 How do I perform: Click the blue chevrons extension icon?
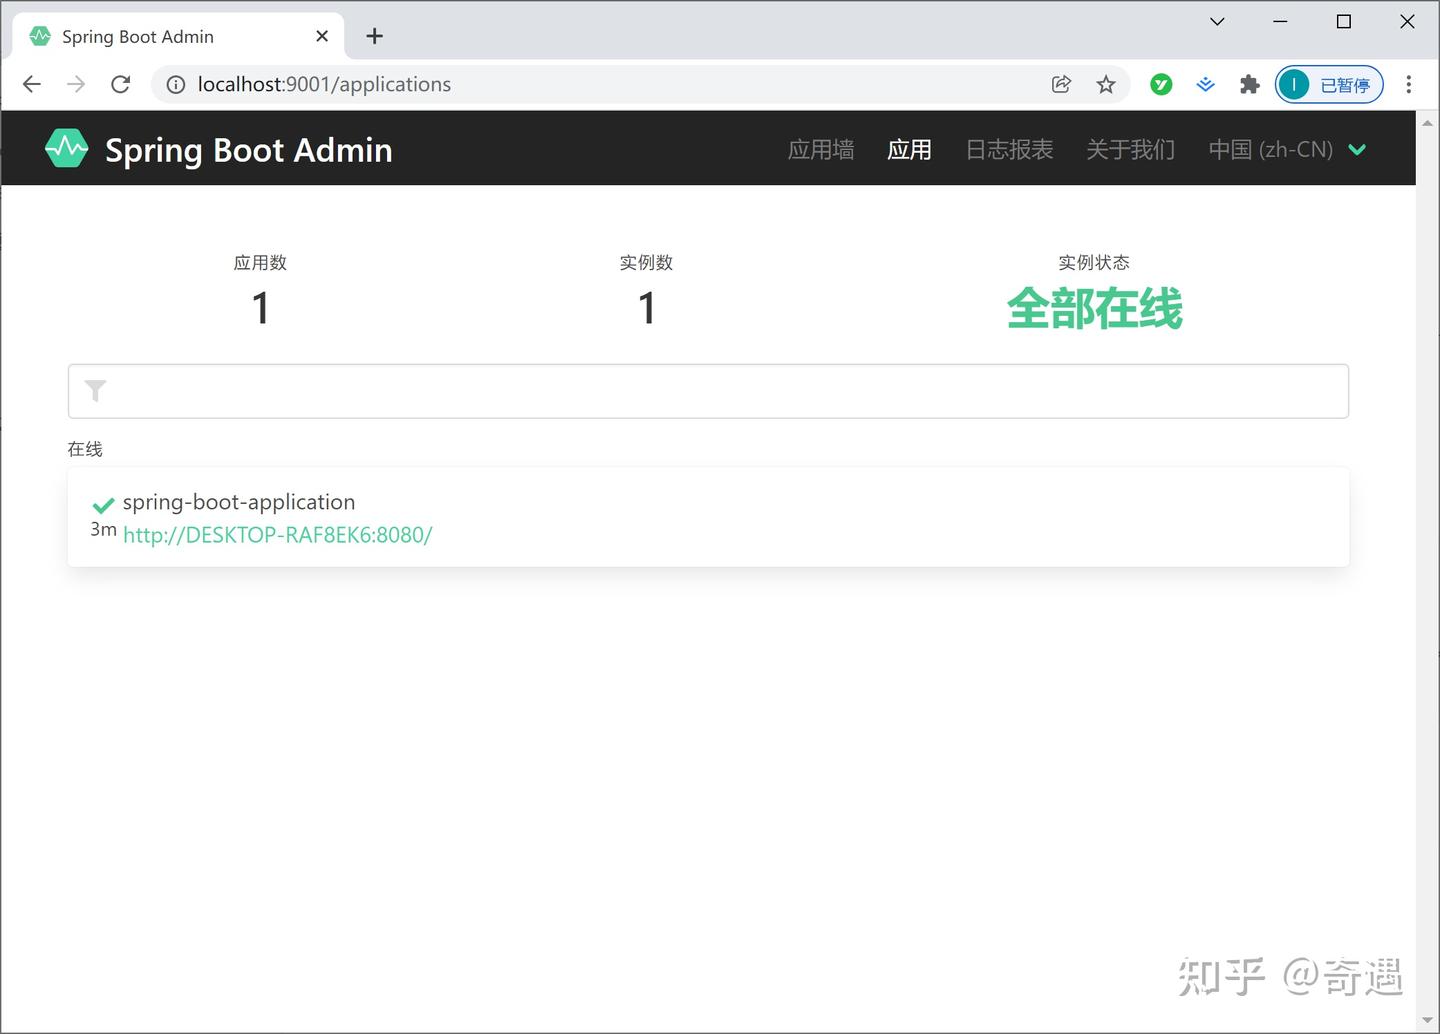1205,84
